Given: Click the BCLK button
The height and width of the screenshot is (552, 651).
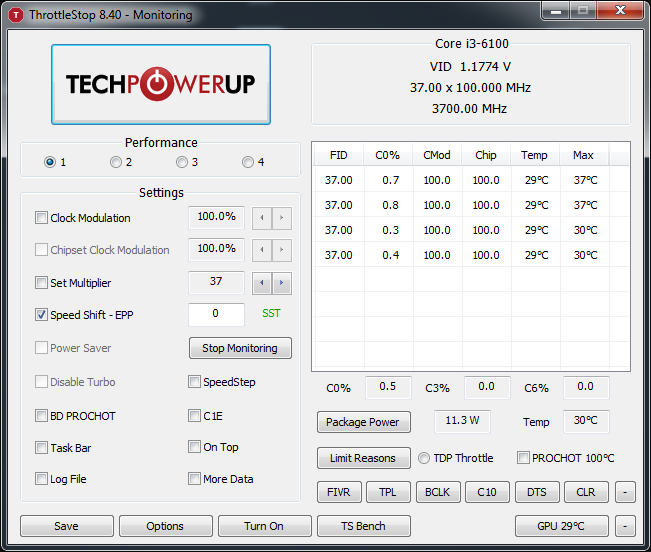Looking at the screenshot, I should coord(438,492).
